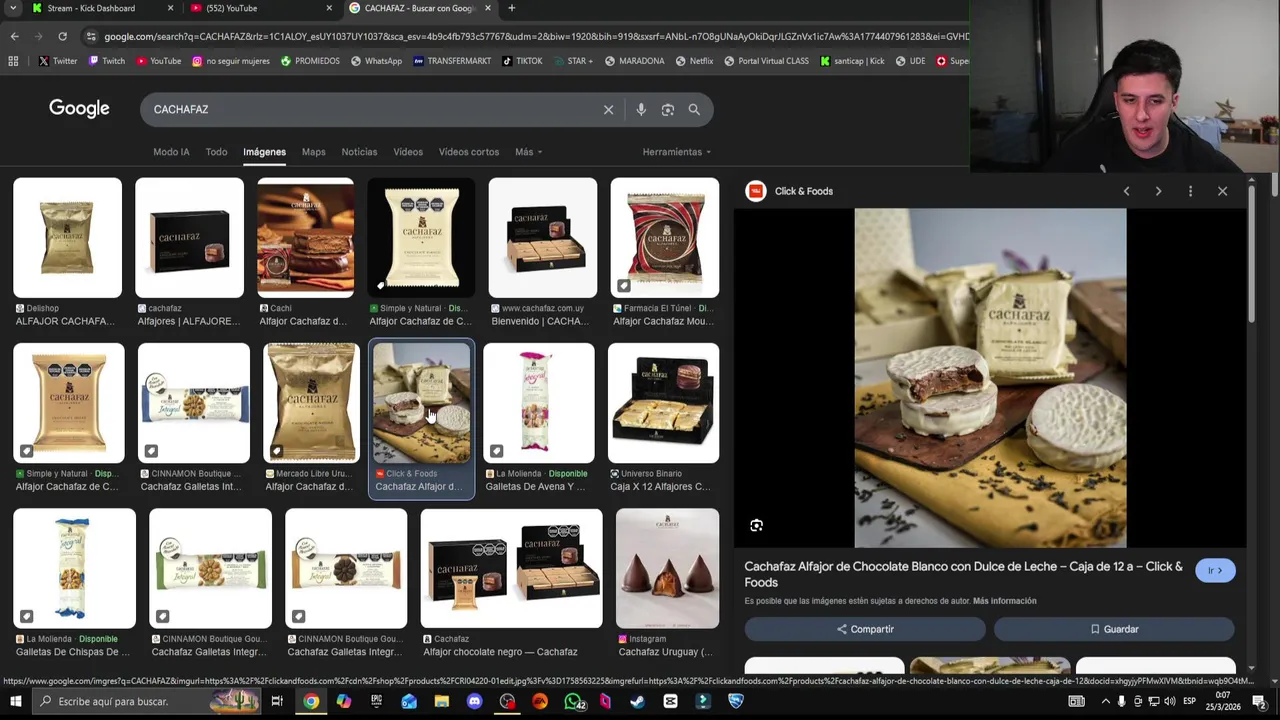Open WhatsApp bookmark
The image size is (1280, 720).
coord(376,61)
